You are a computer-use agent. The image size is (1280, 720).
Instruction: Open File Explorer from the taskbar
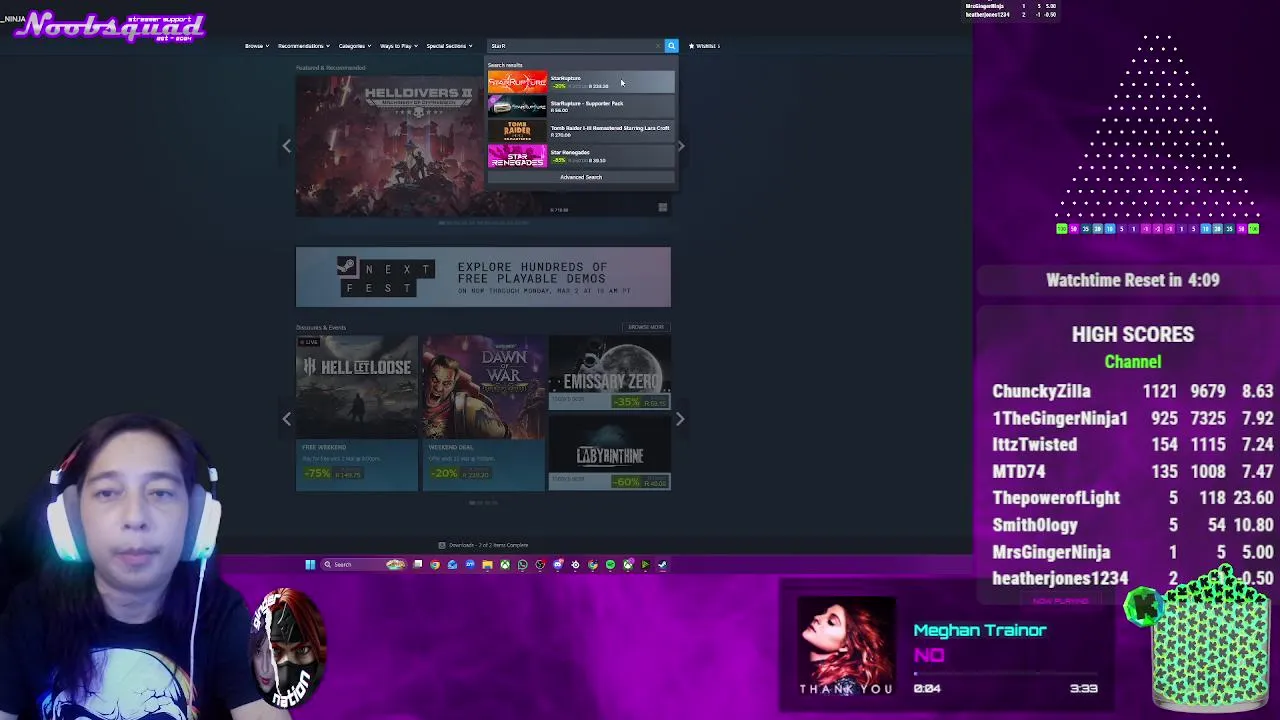click(x=487, y=565)
